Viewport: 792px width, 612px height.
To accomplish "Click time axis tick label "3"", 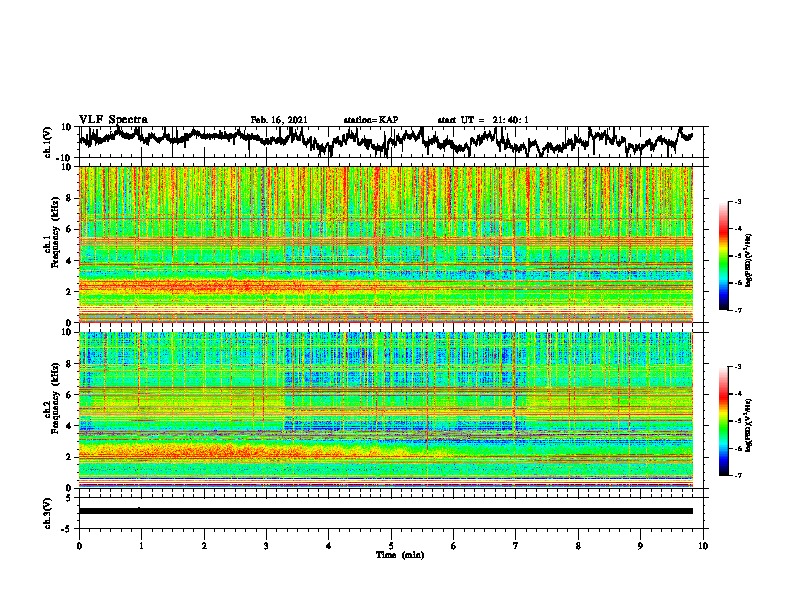I will coord(266,546).
